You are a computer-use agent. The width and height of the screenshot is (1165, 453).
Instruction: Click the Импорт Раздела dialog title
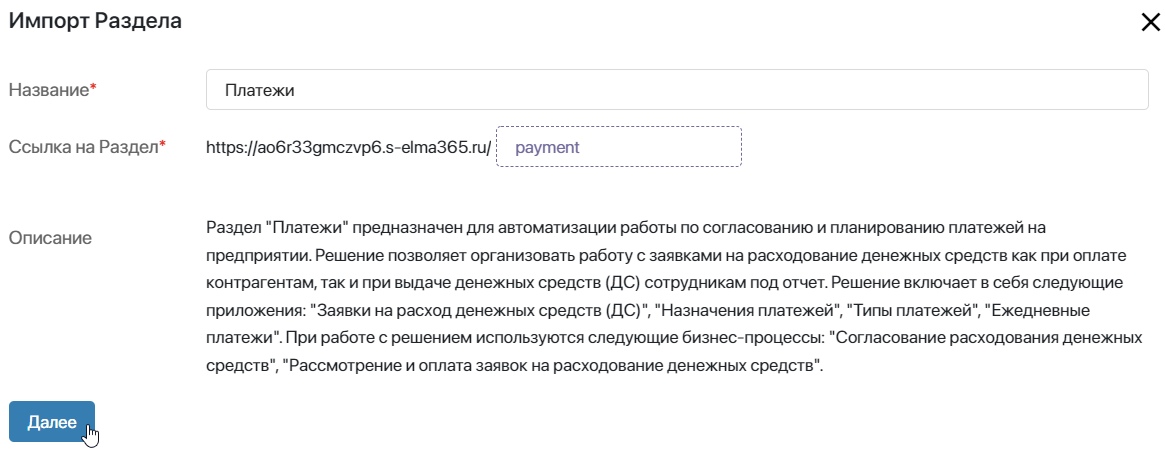click(95, 22)
